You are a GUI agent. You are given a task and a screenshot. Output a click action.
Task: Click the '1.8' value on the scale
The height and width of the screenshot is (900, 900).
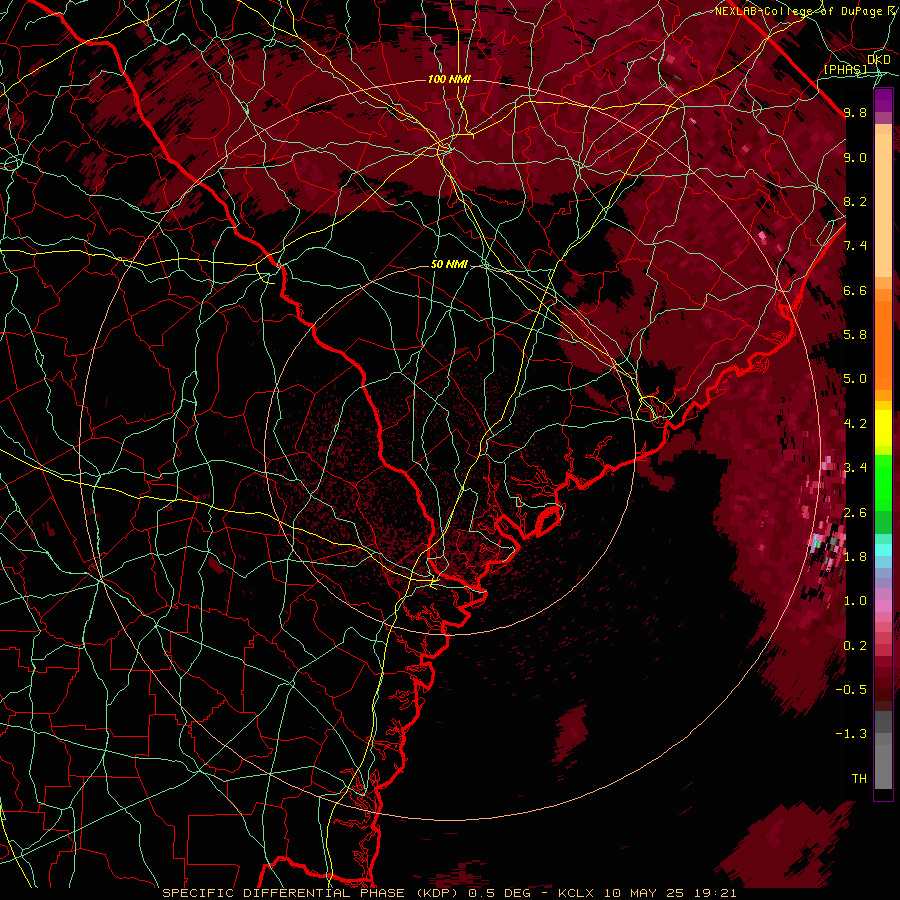(x=855, y=557)
